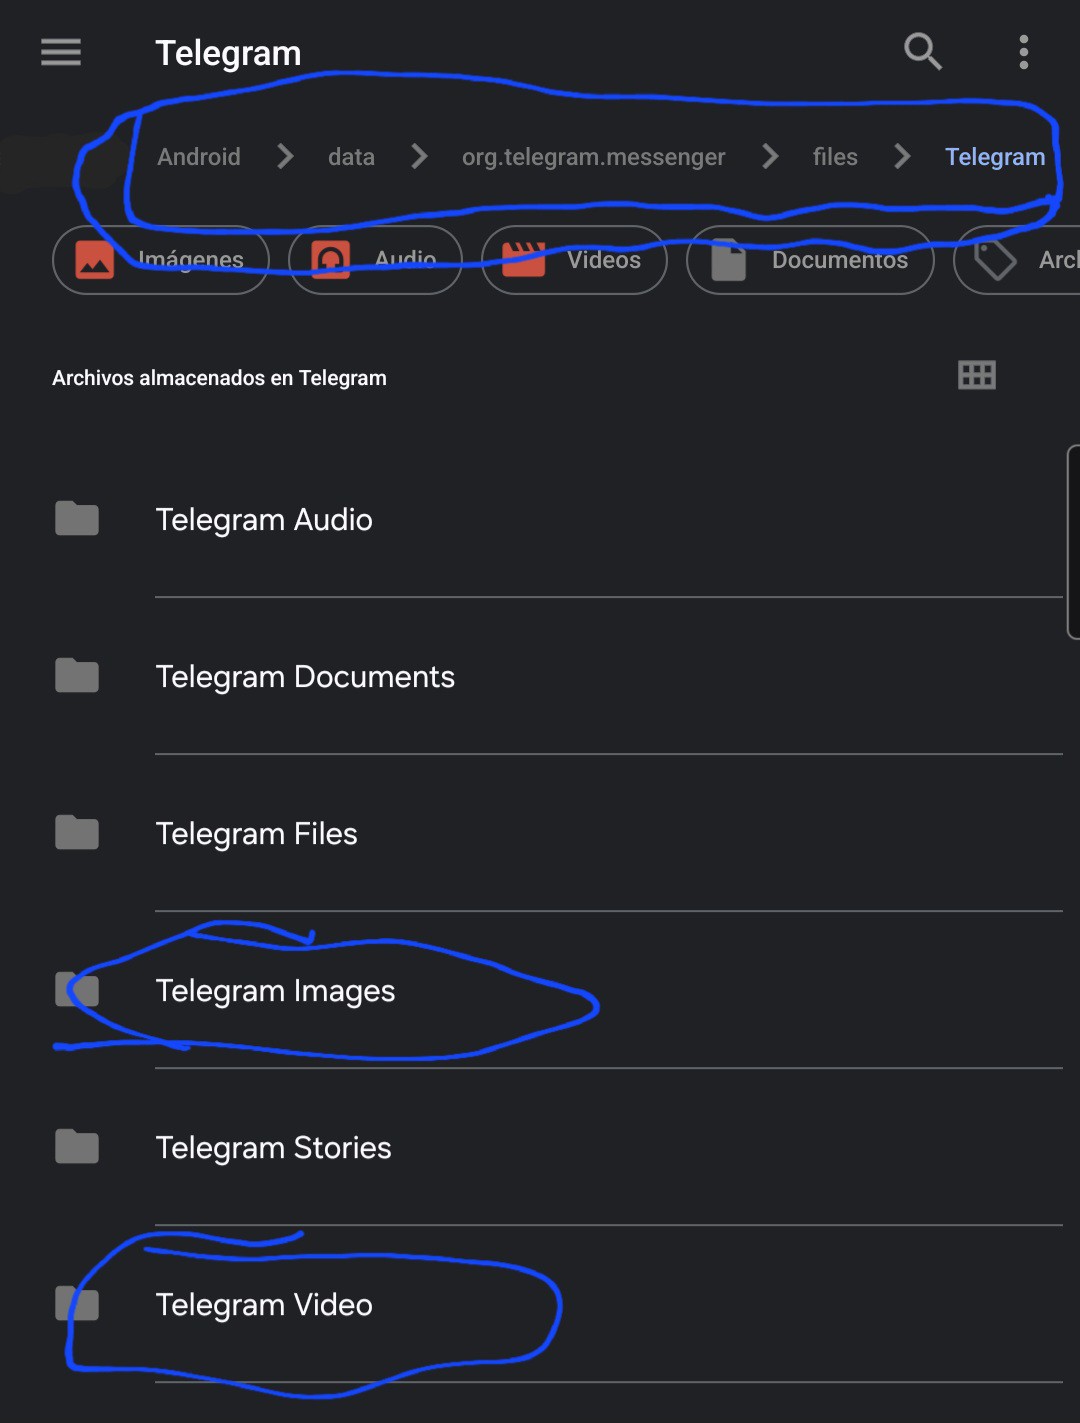Switch to grid view layout
The width and height of the screenshot is (1080, 1423).
tap(976, 376)
